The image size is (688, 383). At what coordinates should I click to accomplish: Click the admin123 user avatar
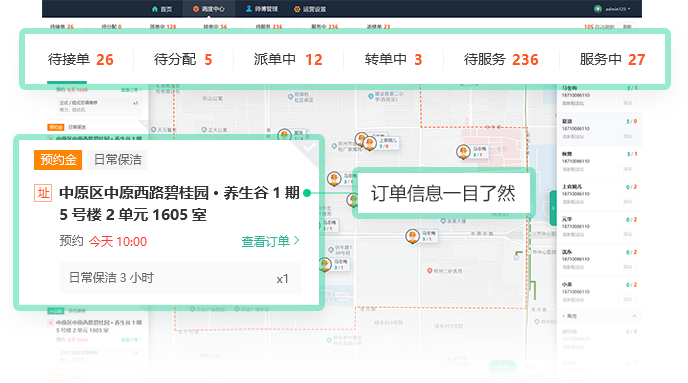597,9
